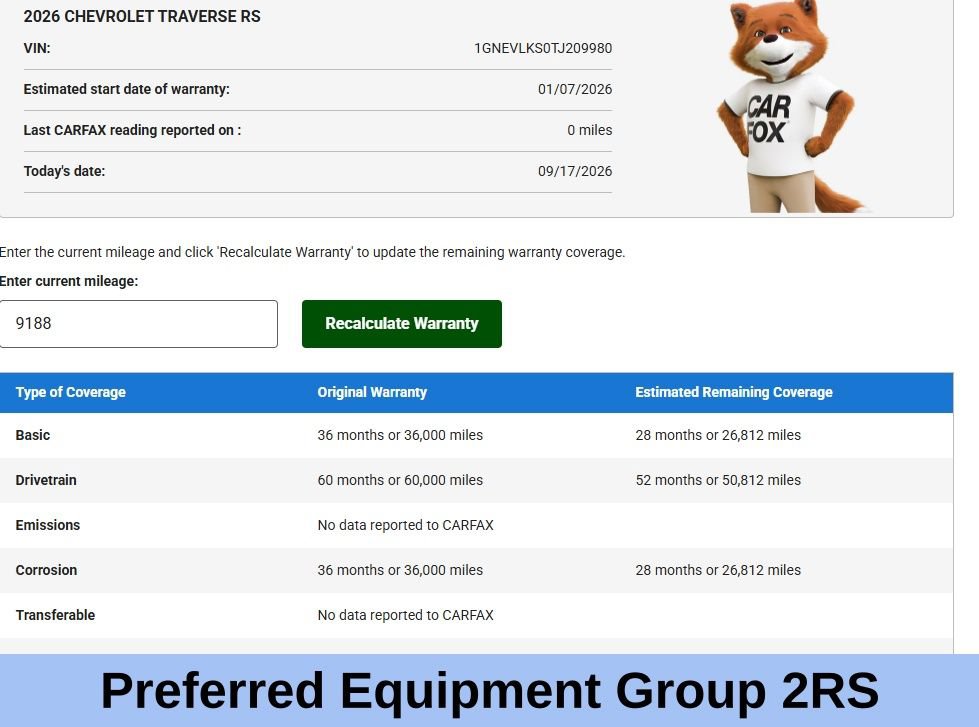
Task: Click the 'Preferred Equipment Group 2RS' banner
Action: tap(490, 690)
